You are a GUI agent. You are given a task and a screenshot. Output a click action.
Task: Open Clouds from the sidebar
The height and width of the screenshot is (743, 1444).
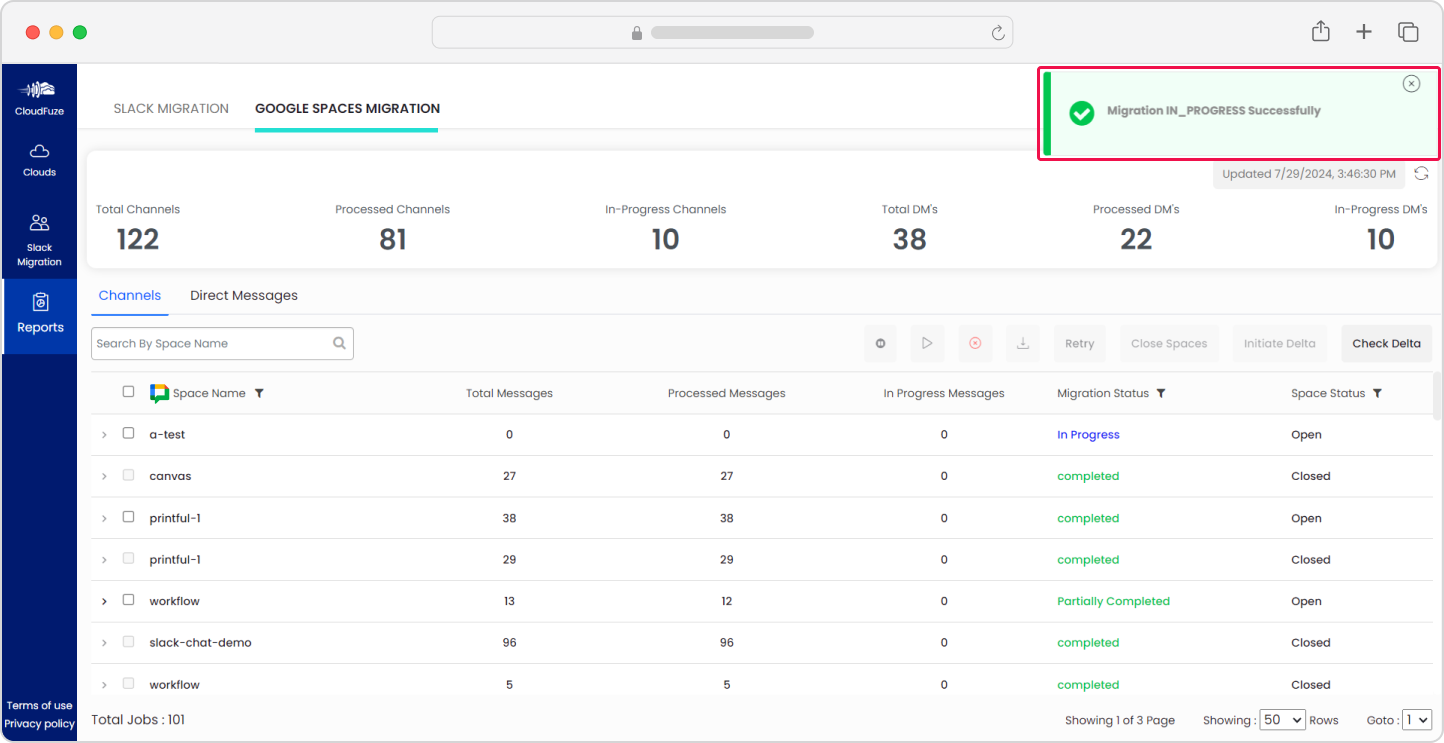(40, 160)
